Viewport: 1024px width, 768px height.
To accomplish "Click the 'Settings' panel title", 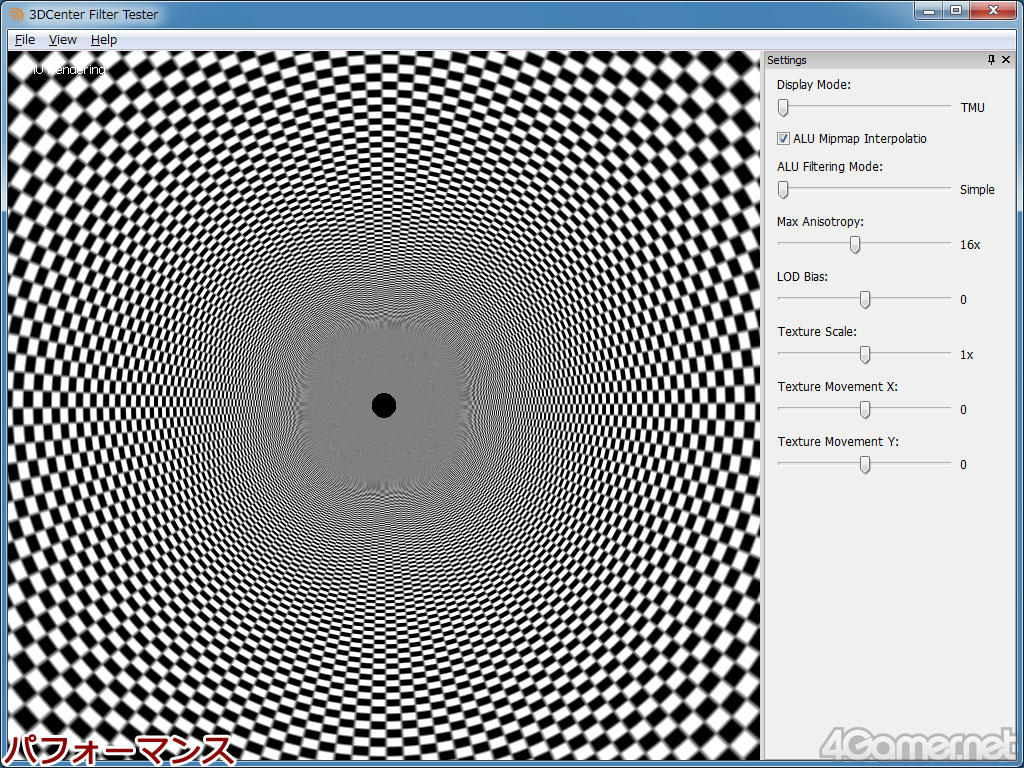I will pyautogui.click(x=786, y=60).
